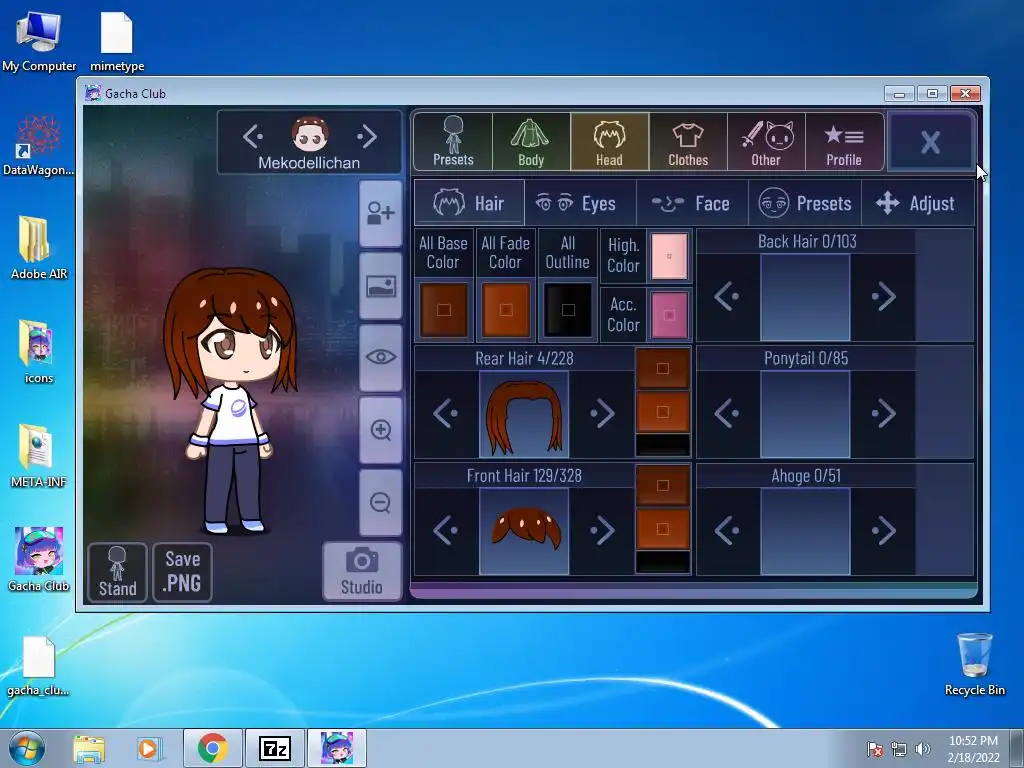Image resolution: width=1024 pixels, height=768 pixels.
Task: Change Front Hair outline color swatch
Action: pyautogui.click(x=662, y=562)
